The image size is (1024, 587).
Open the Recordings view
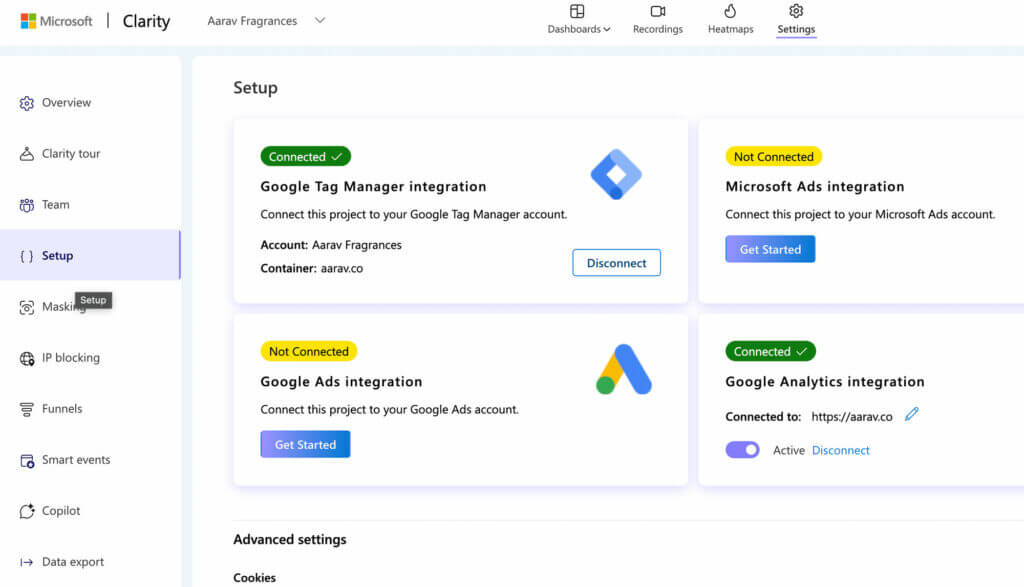coord(657,20)
